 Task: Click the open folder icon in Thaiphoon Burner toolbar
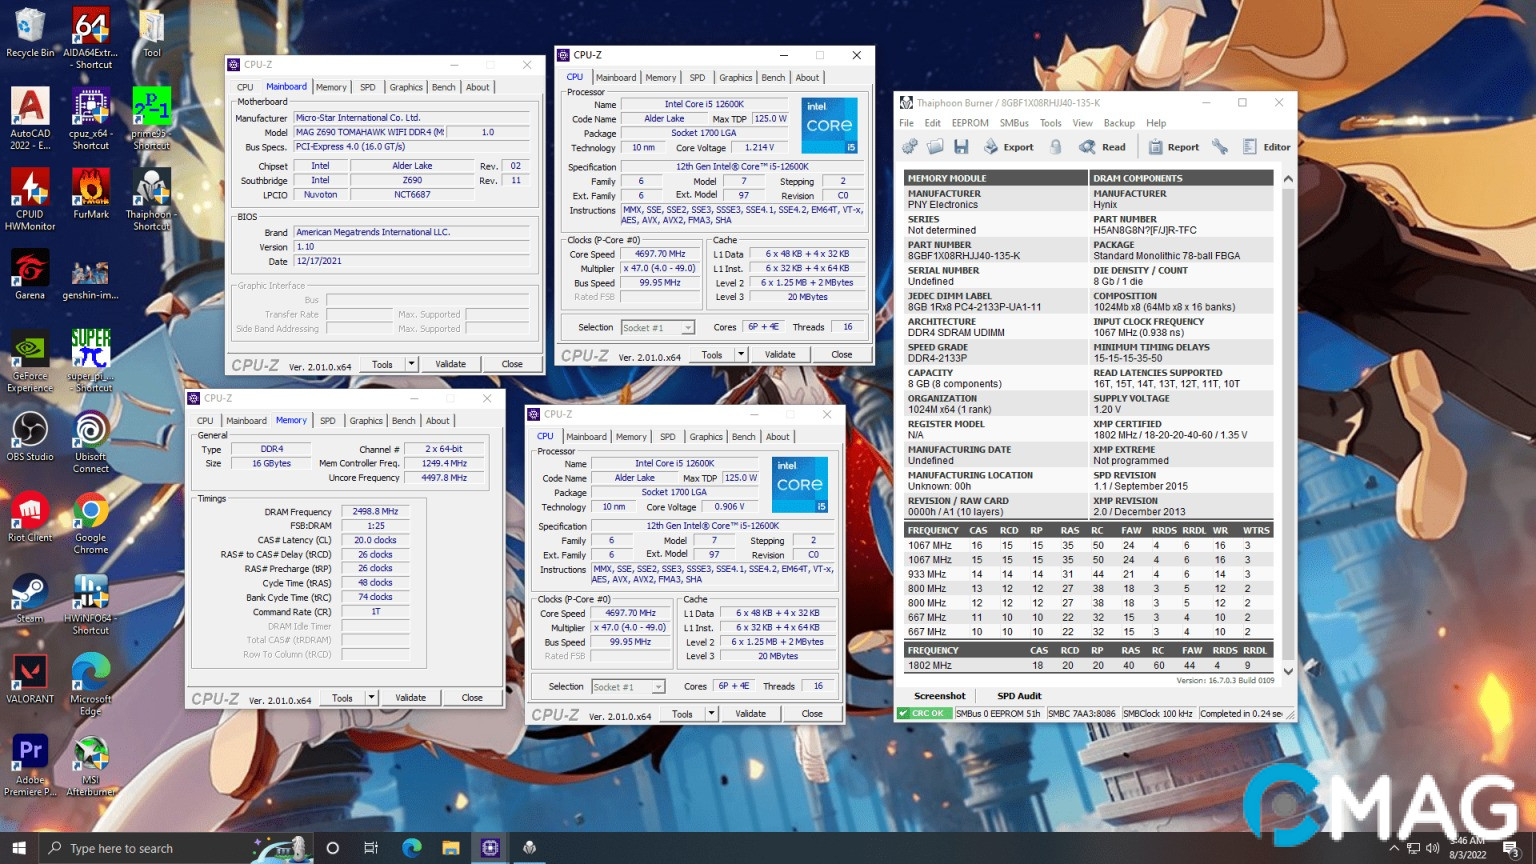[x=935, y=147]
